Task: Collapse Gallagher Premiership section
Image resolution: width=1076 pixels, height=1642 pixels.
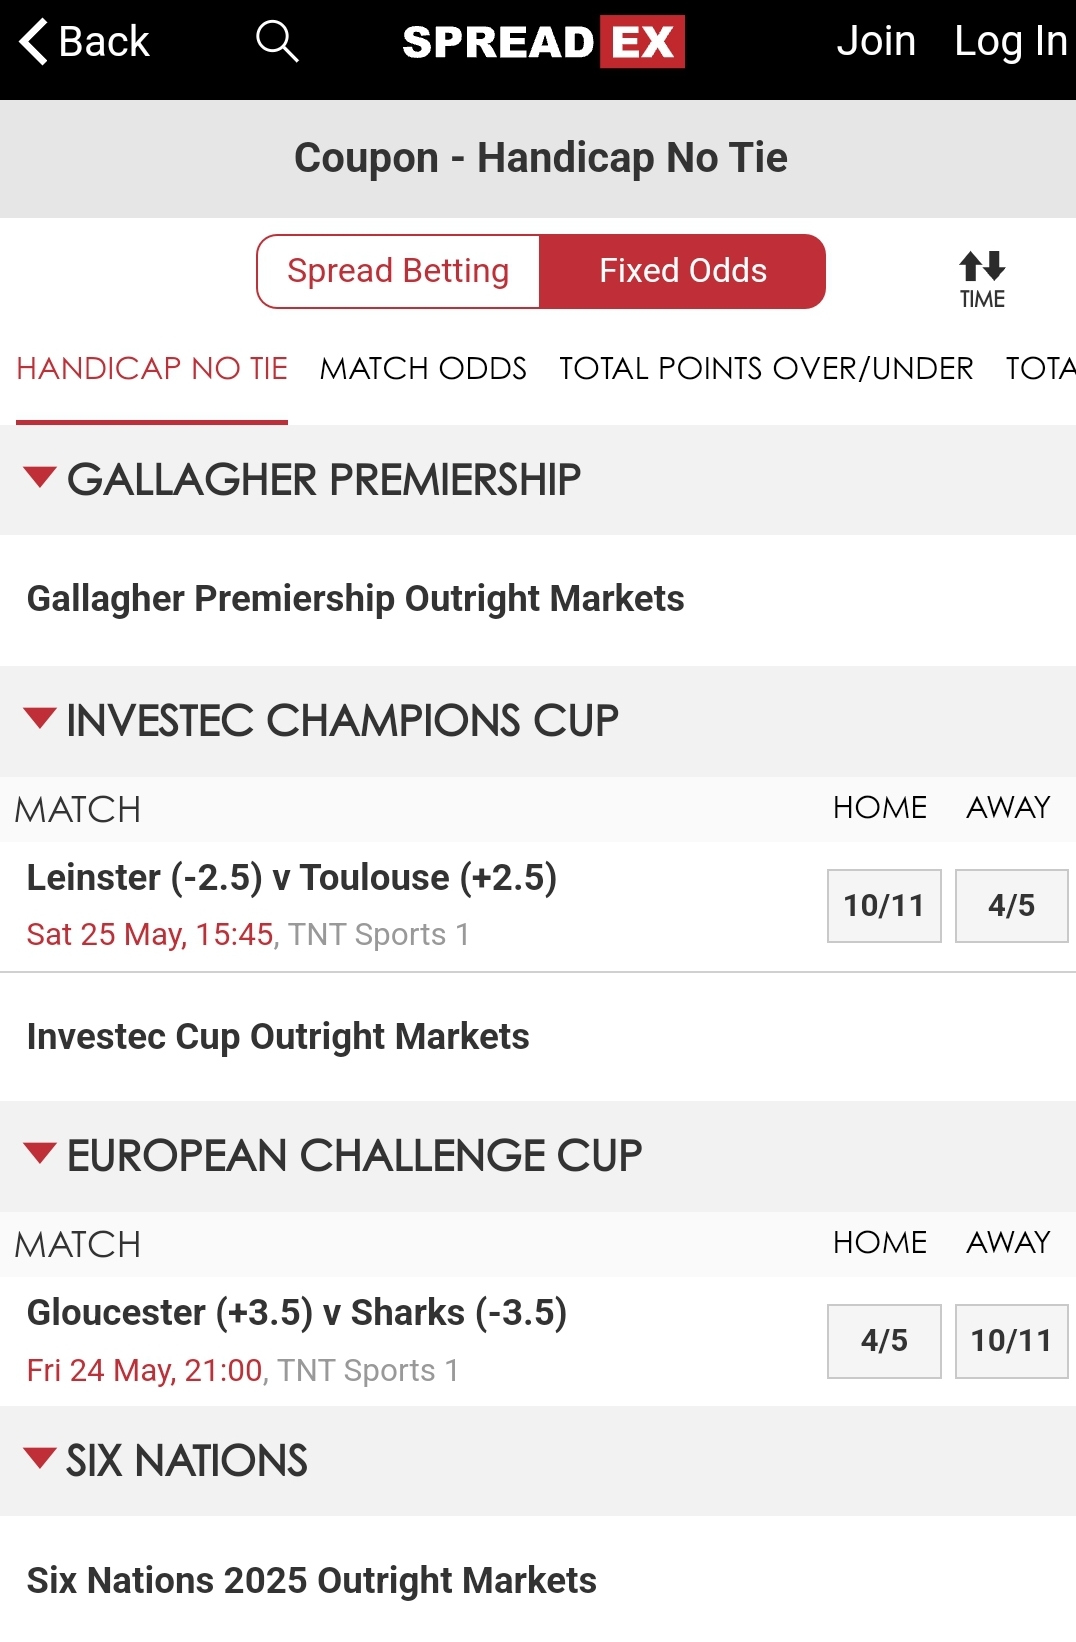Action: (x=40, y=477)
